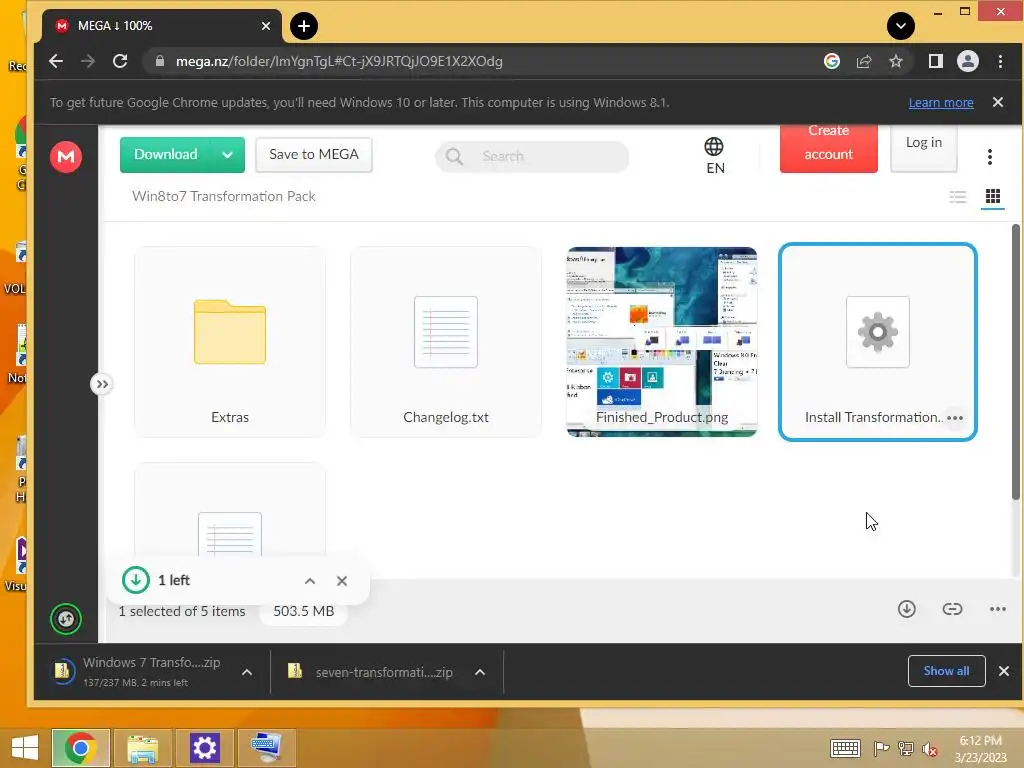The height and width of the screenshot is (768, 1024).
Task: Open the tab search dropdown
Action: point(901,26)
